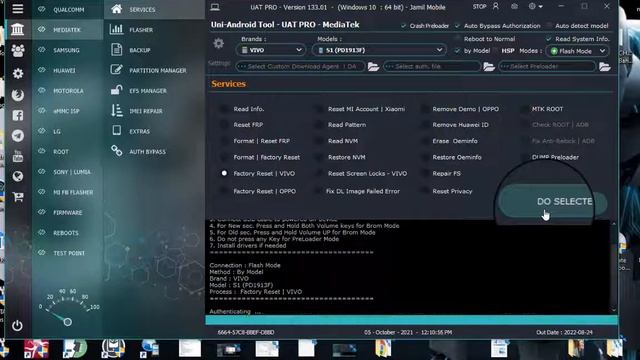
Task: Click the screenshot camera icon in title bar
Action: point(515,7)
